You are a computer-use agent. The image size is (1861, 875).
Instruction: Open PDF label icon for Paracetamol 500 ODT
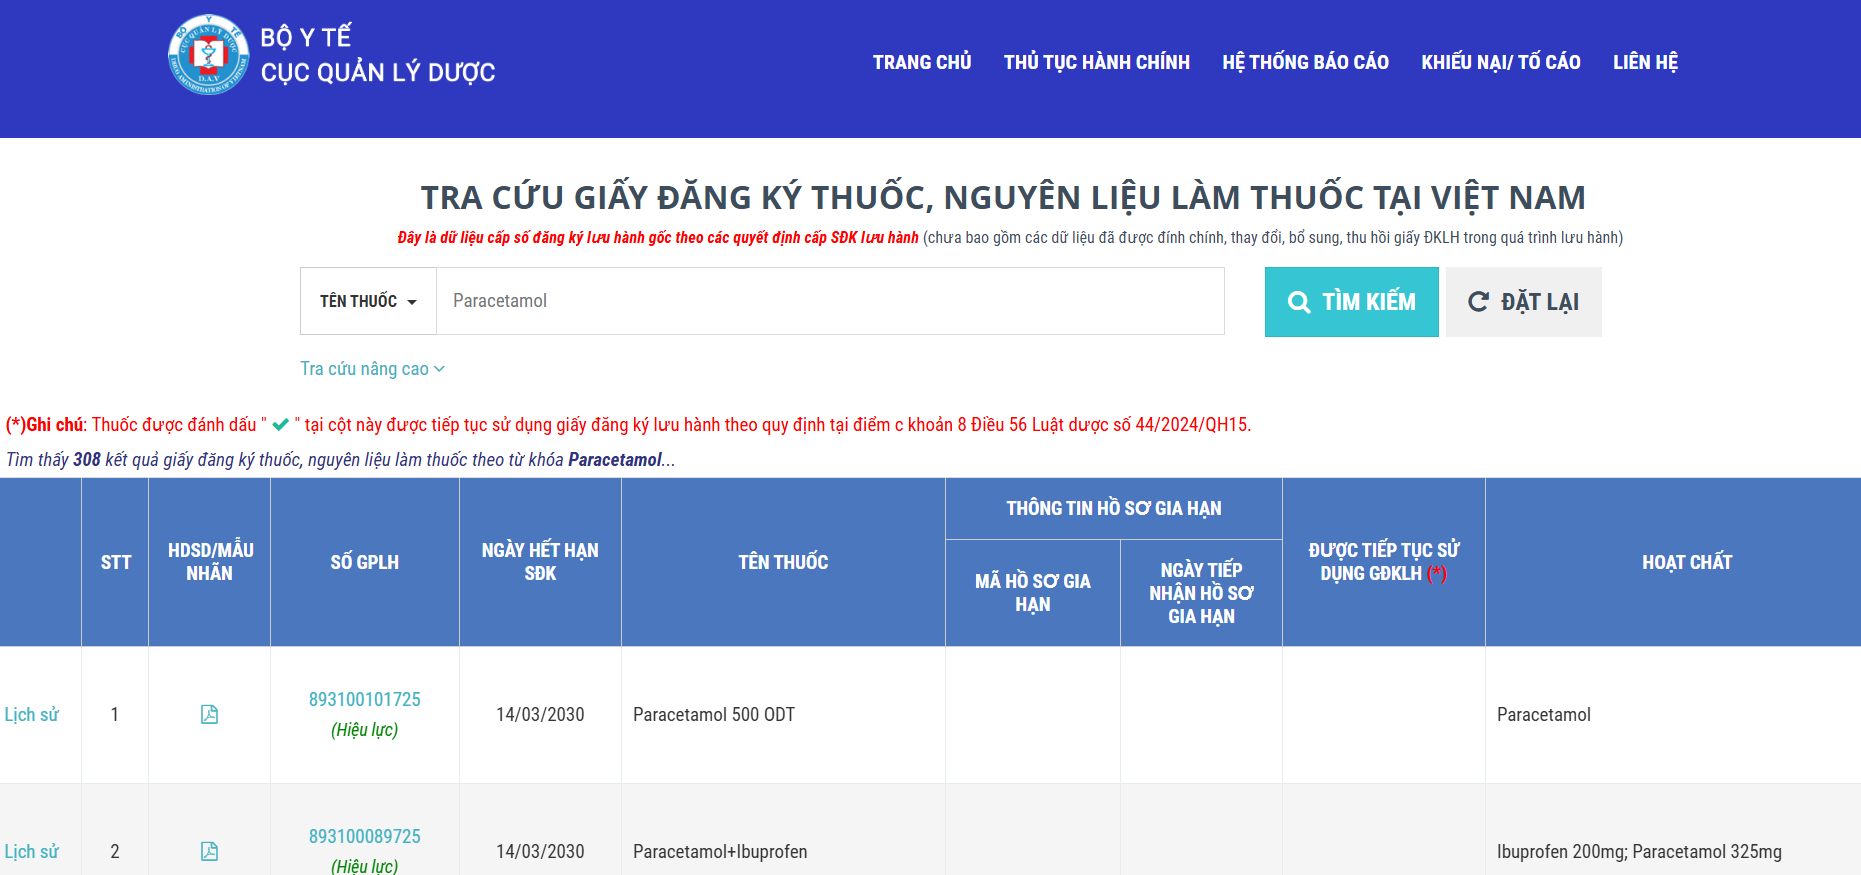point(209,714)
